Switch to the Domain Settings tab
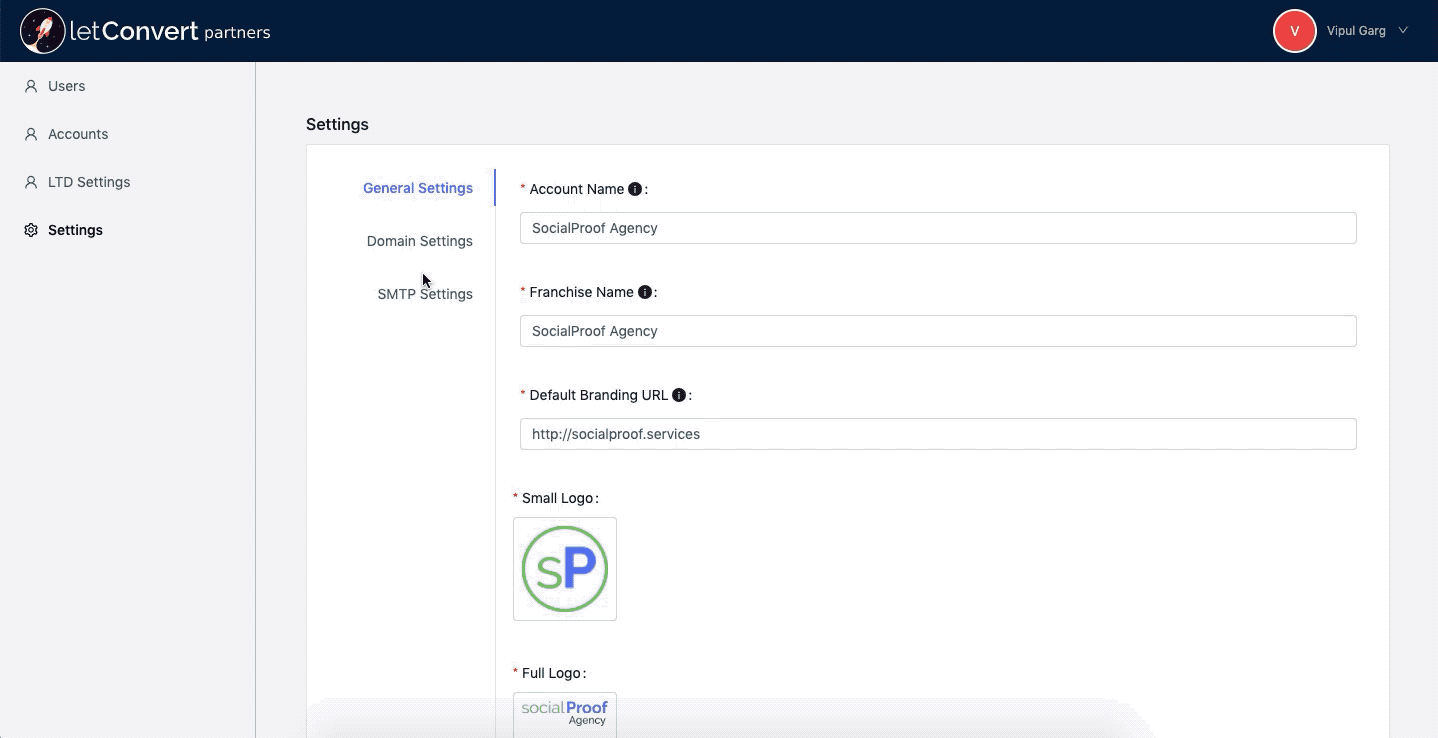The width and height of the screenshot is (1438, 738). 419,241
